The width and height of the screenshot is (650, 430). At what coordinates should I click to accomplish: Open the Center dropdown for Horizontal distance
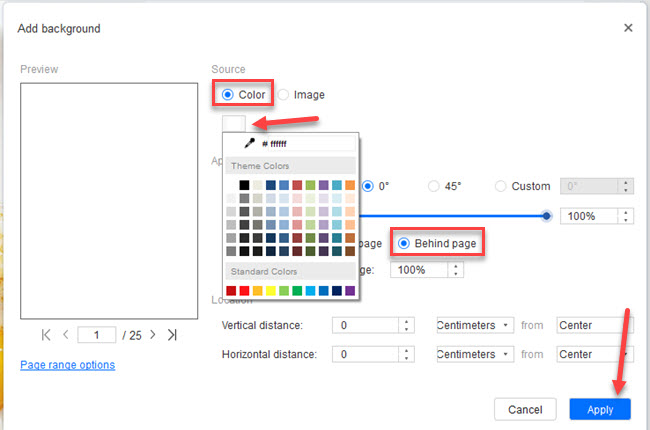(x=595, y=354)
